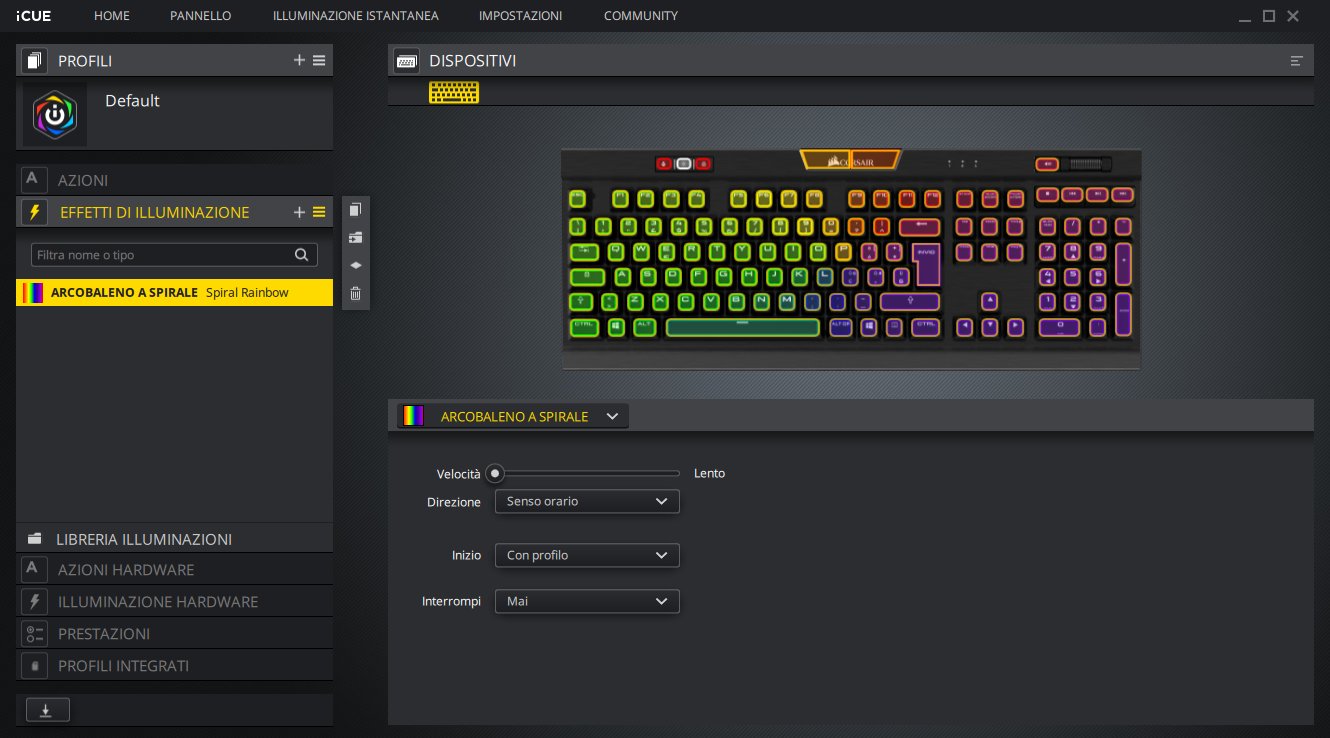The height and width of the screenshot is (738, 1330).
Task: Click the lightning bolt lighting effects icon
Action: [x=35, y=212]
